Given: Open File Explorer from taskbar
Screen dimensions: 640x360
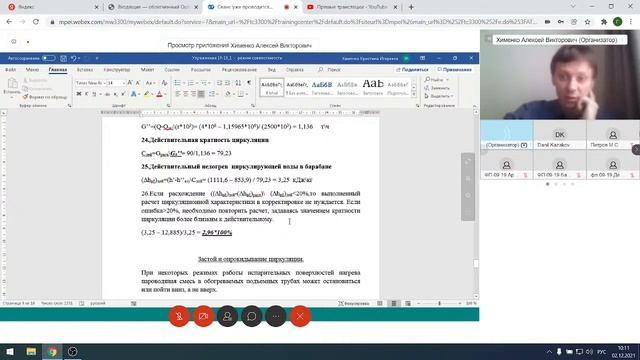Looking at the screenshot, I should tap(31, 351).
